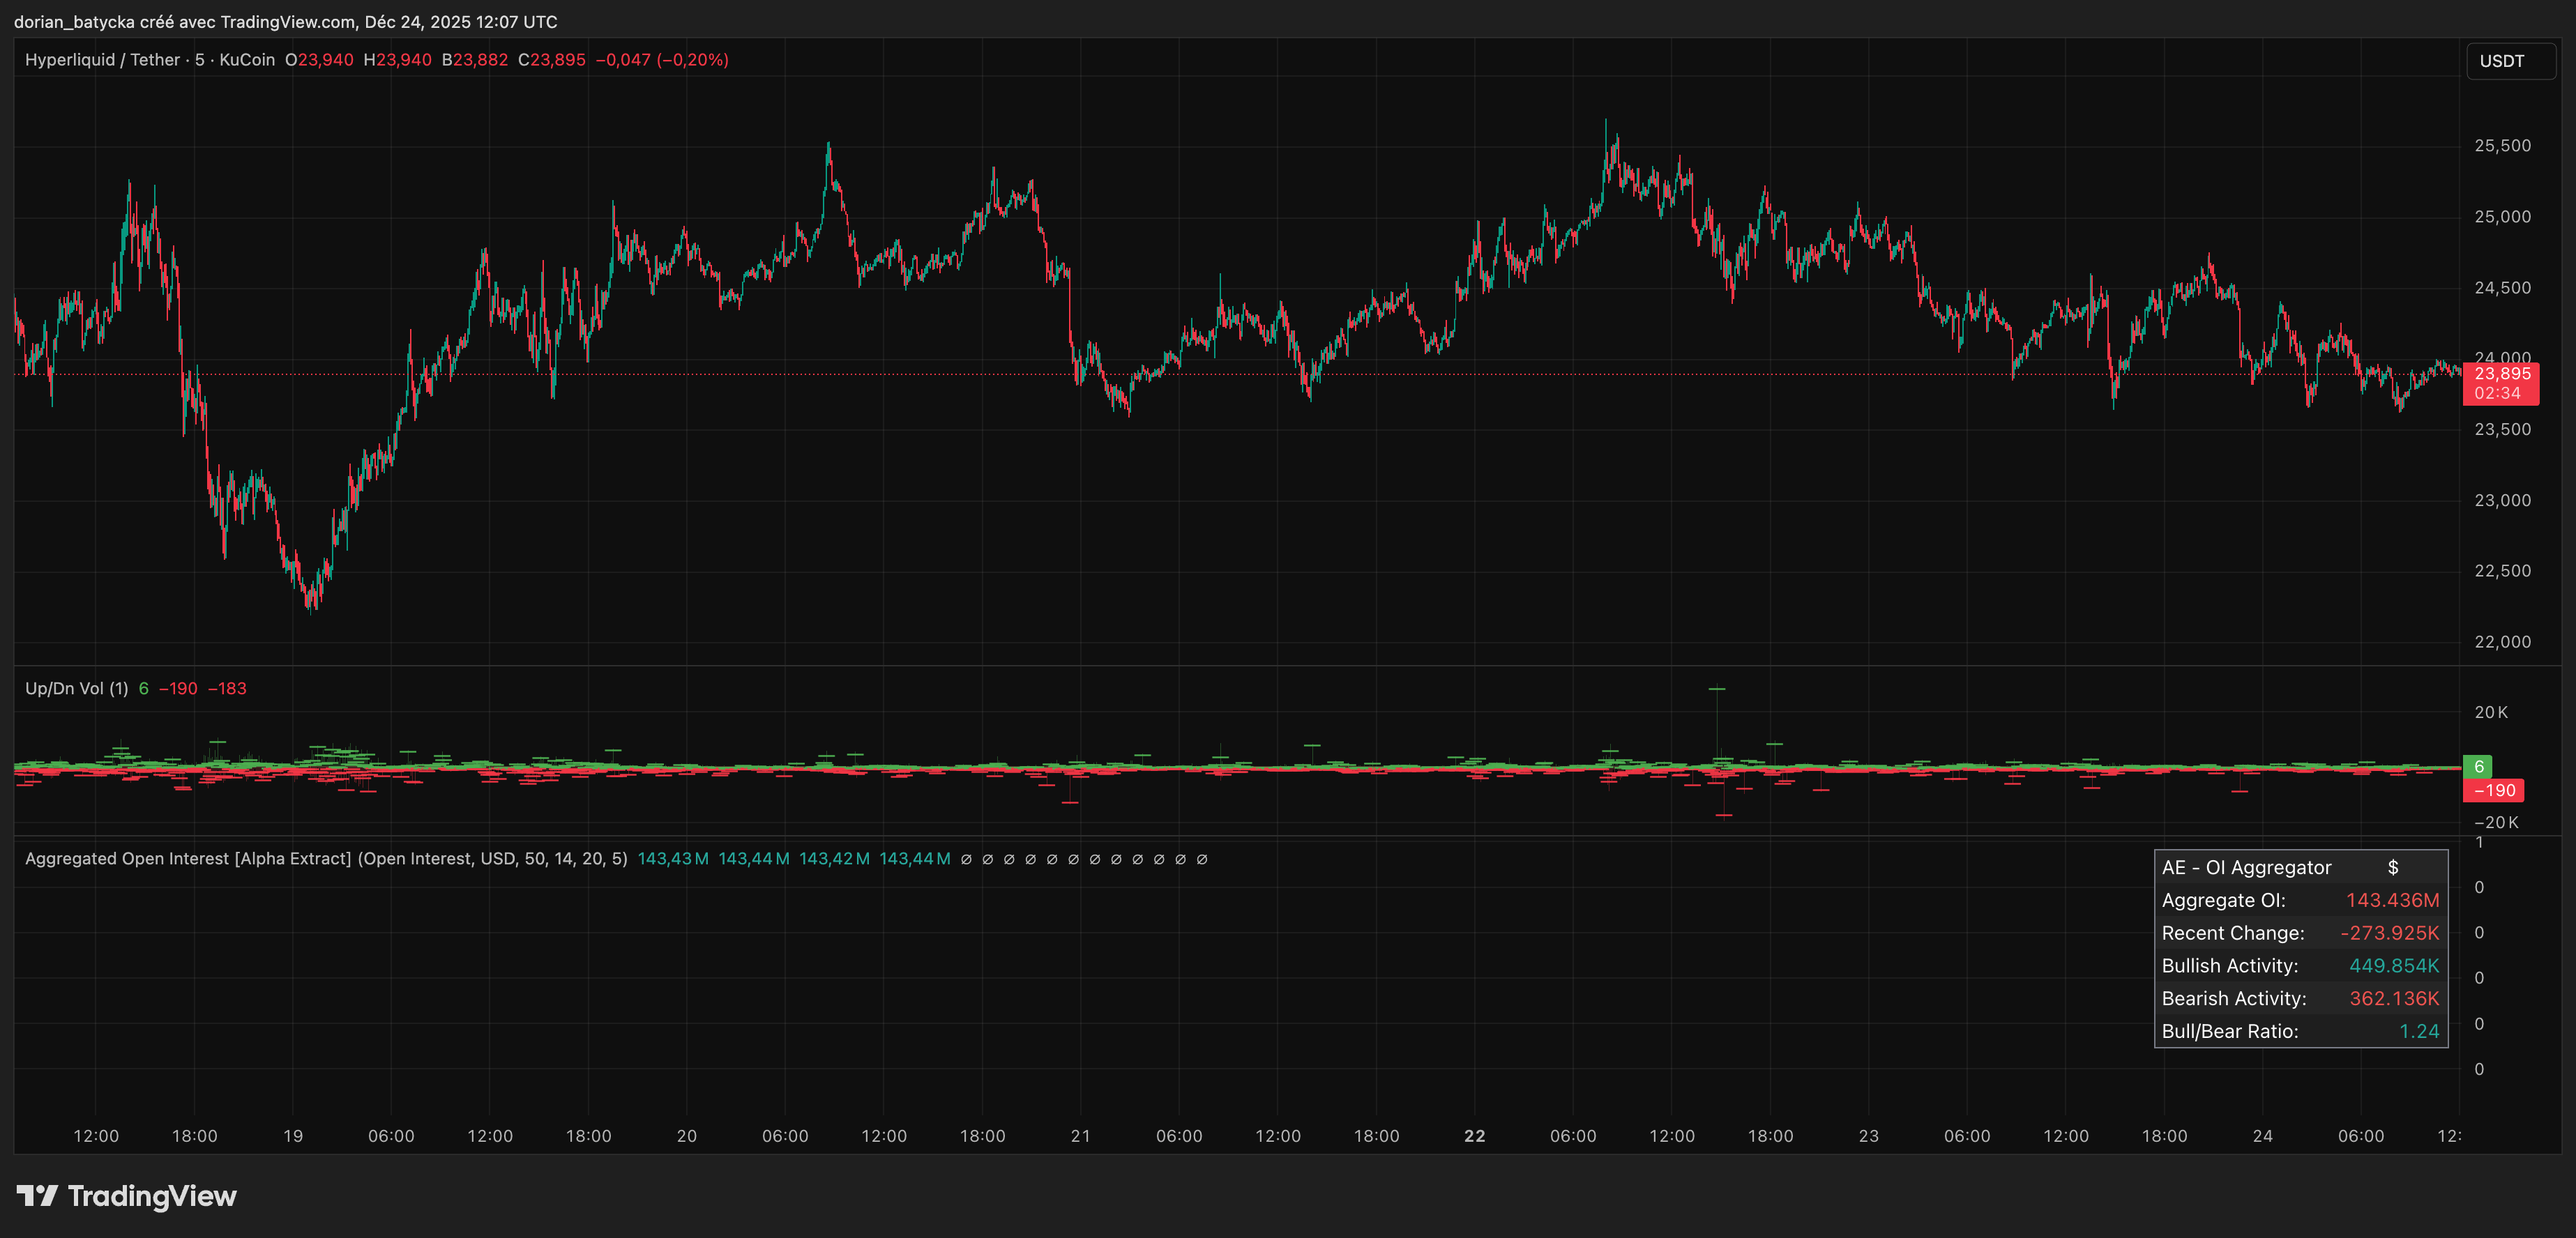The image size is (2576, 1238).
Task: Select the Hyperliquid / Tether symbol title
Action: [102, 60]
